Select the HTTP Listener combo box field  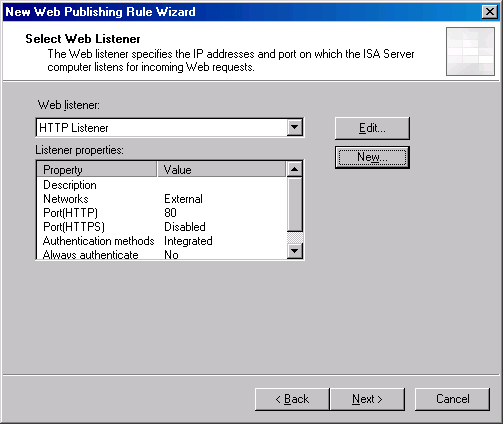click(x=170, y=127)
